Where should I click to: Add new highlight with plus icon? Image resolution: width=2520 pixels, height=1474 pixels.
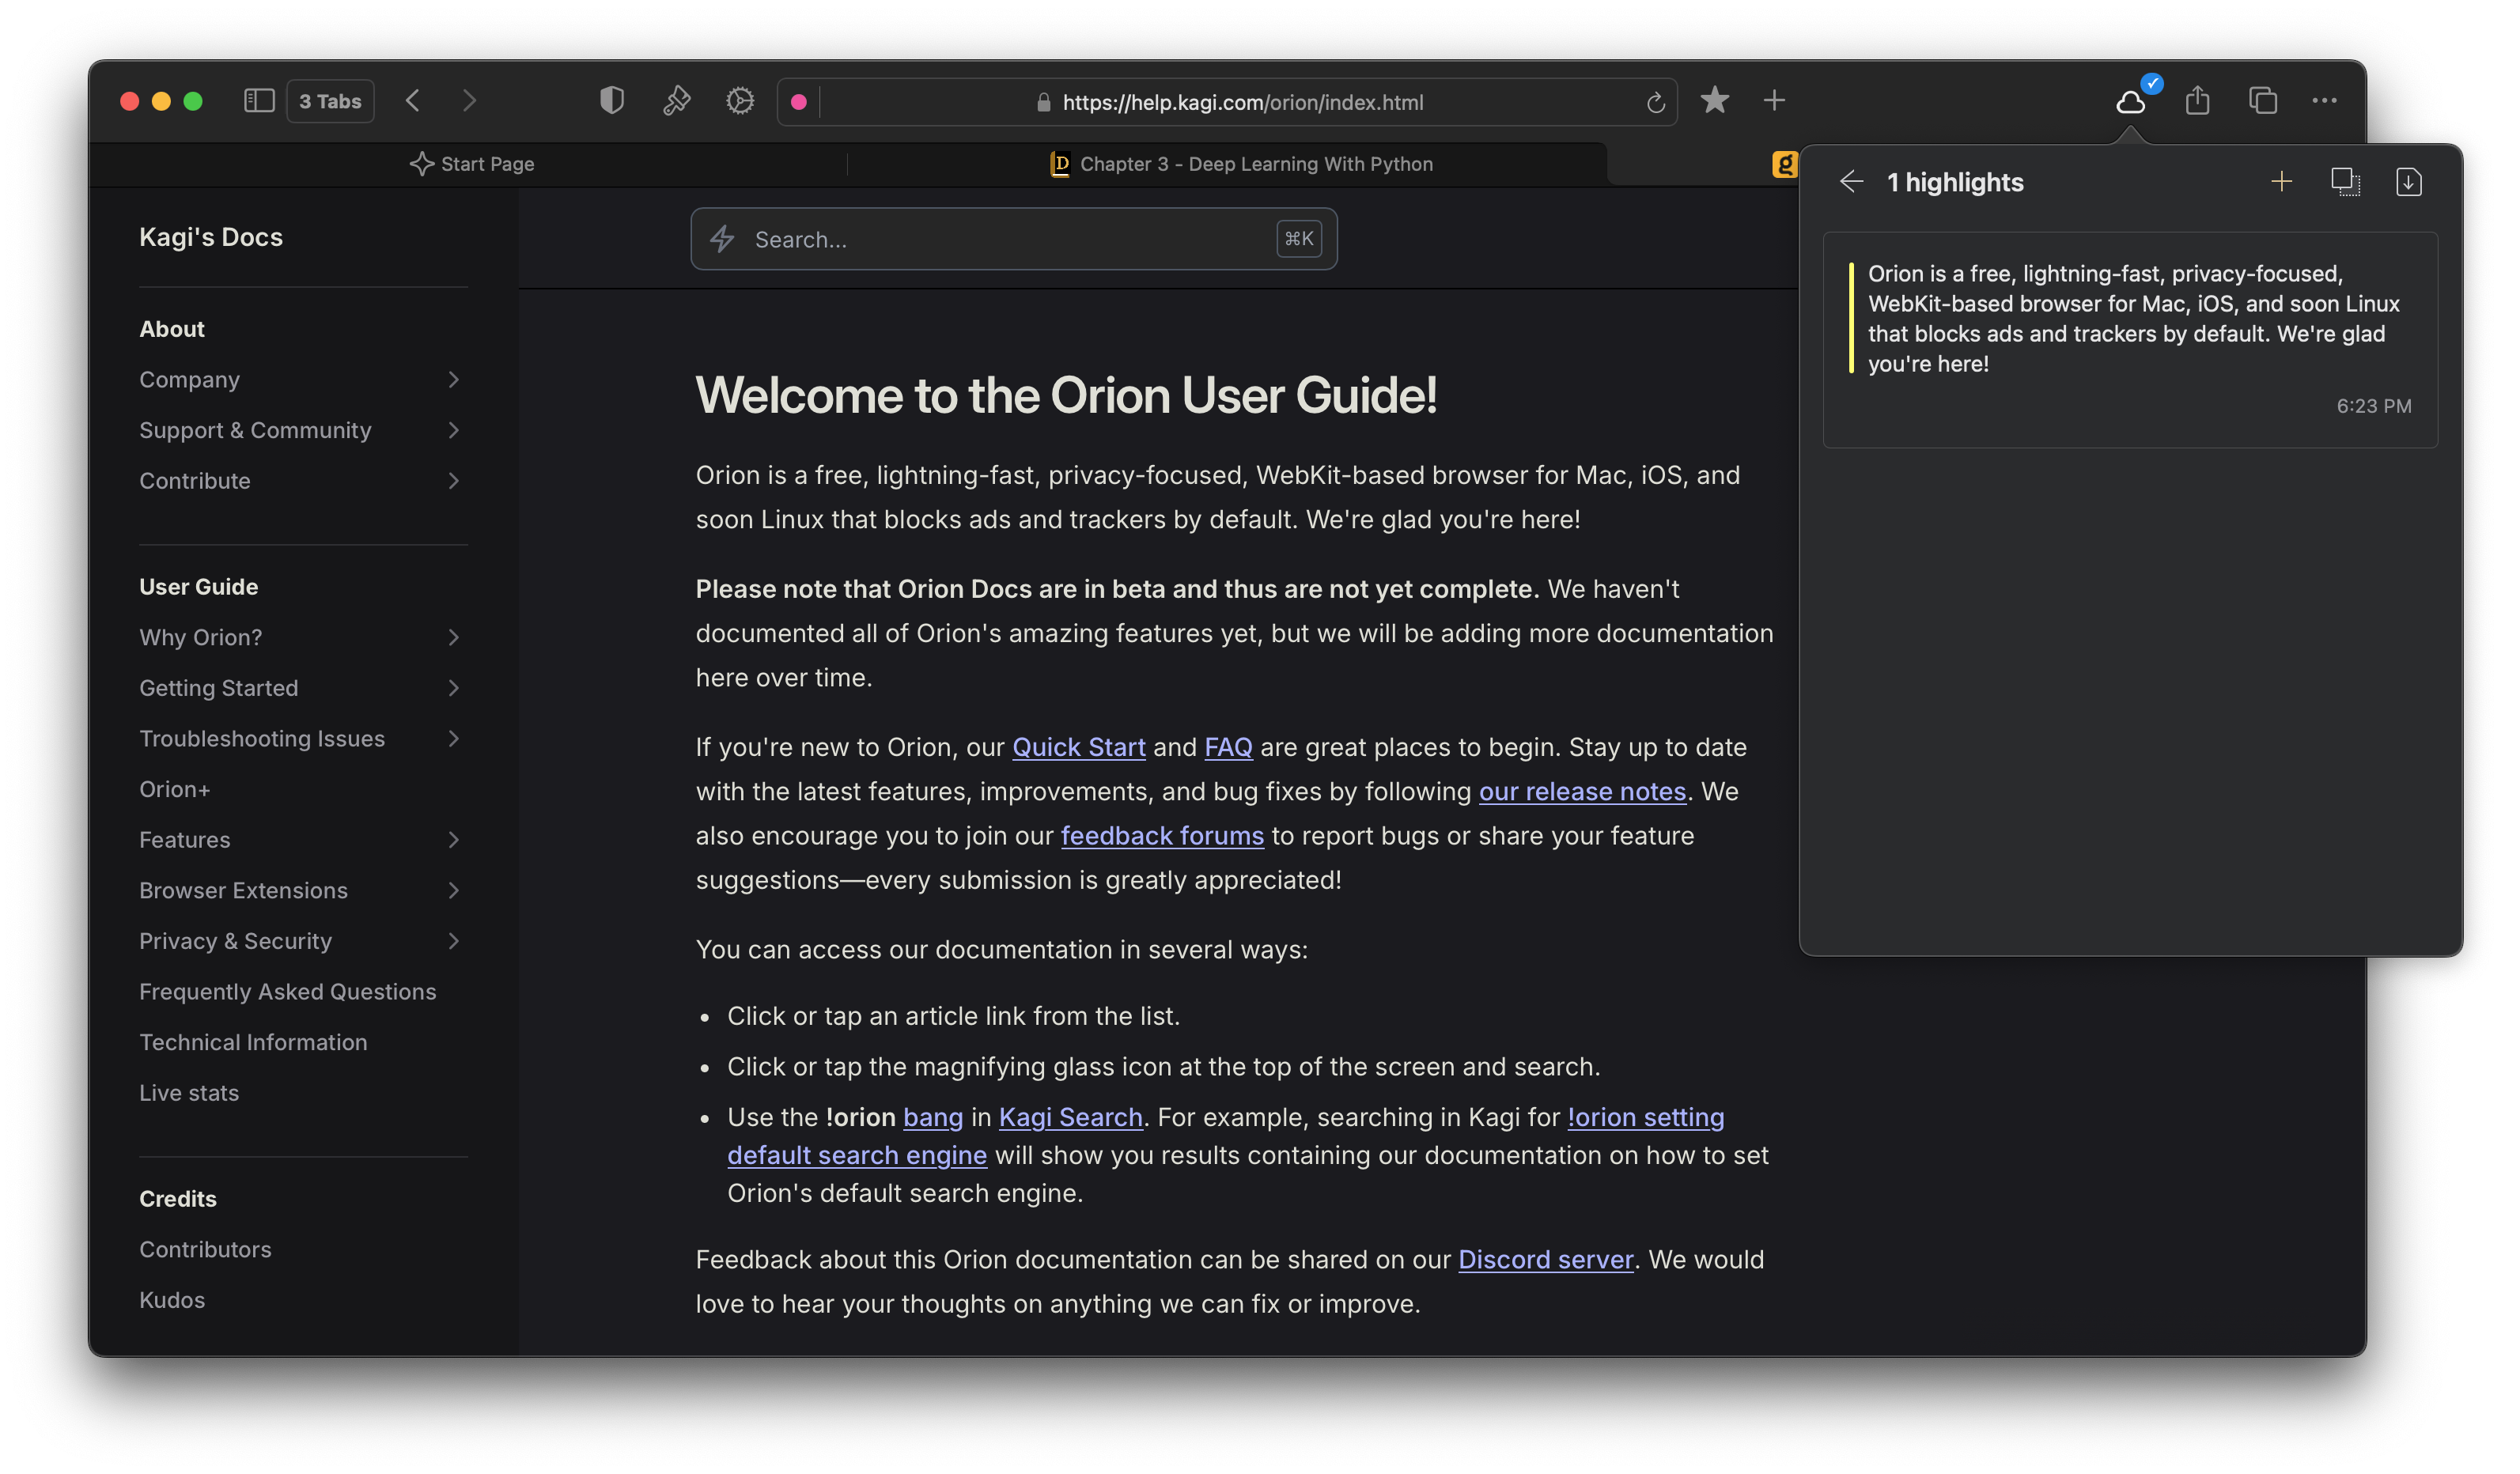[x=2282, y=182]
